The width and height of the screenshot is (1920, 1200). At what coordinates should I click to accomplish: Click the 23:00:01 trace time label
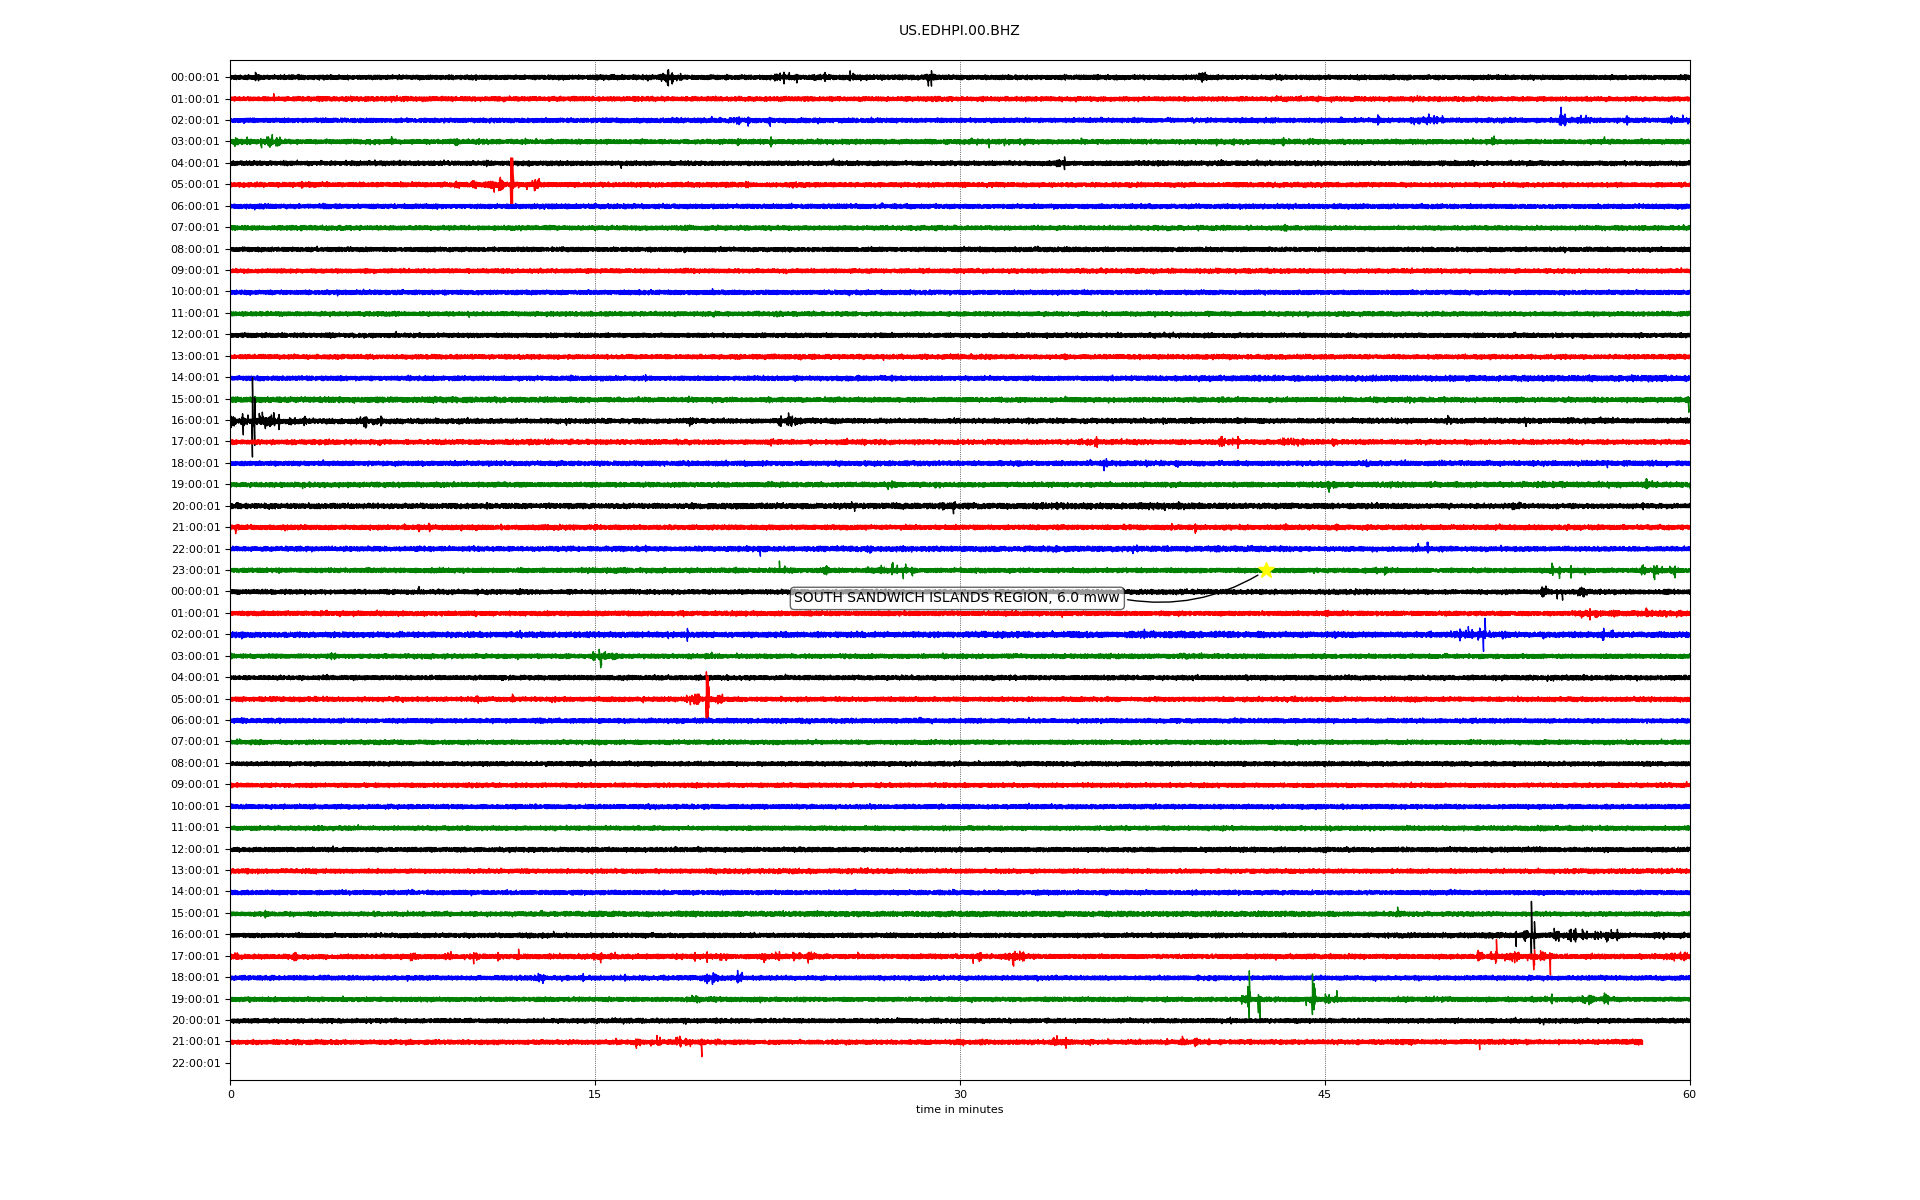pos(195,571)
